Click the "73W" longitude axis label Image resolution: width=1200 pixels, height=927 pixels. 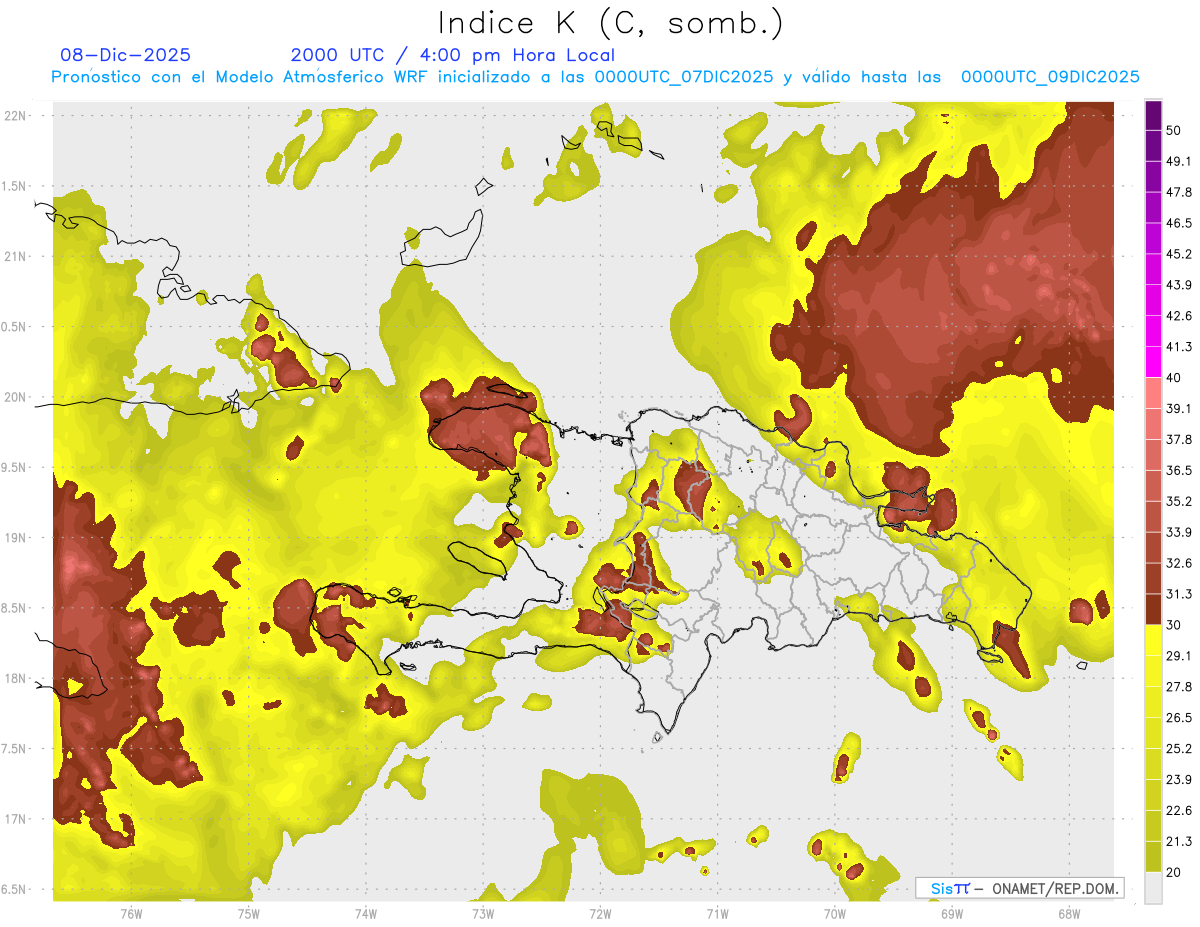pos(483,913)
